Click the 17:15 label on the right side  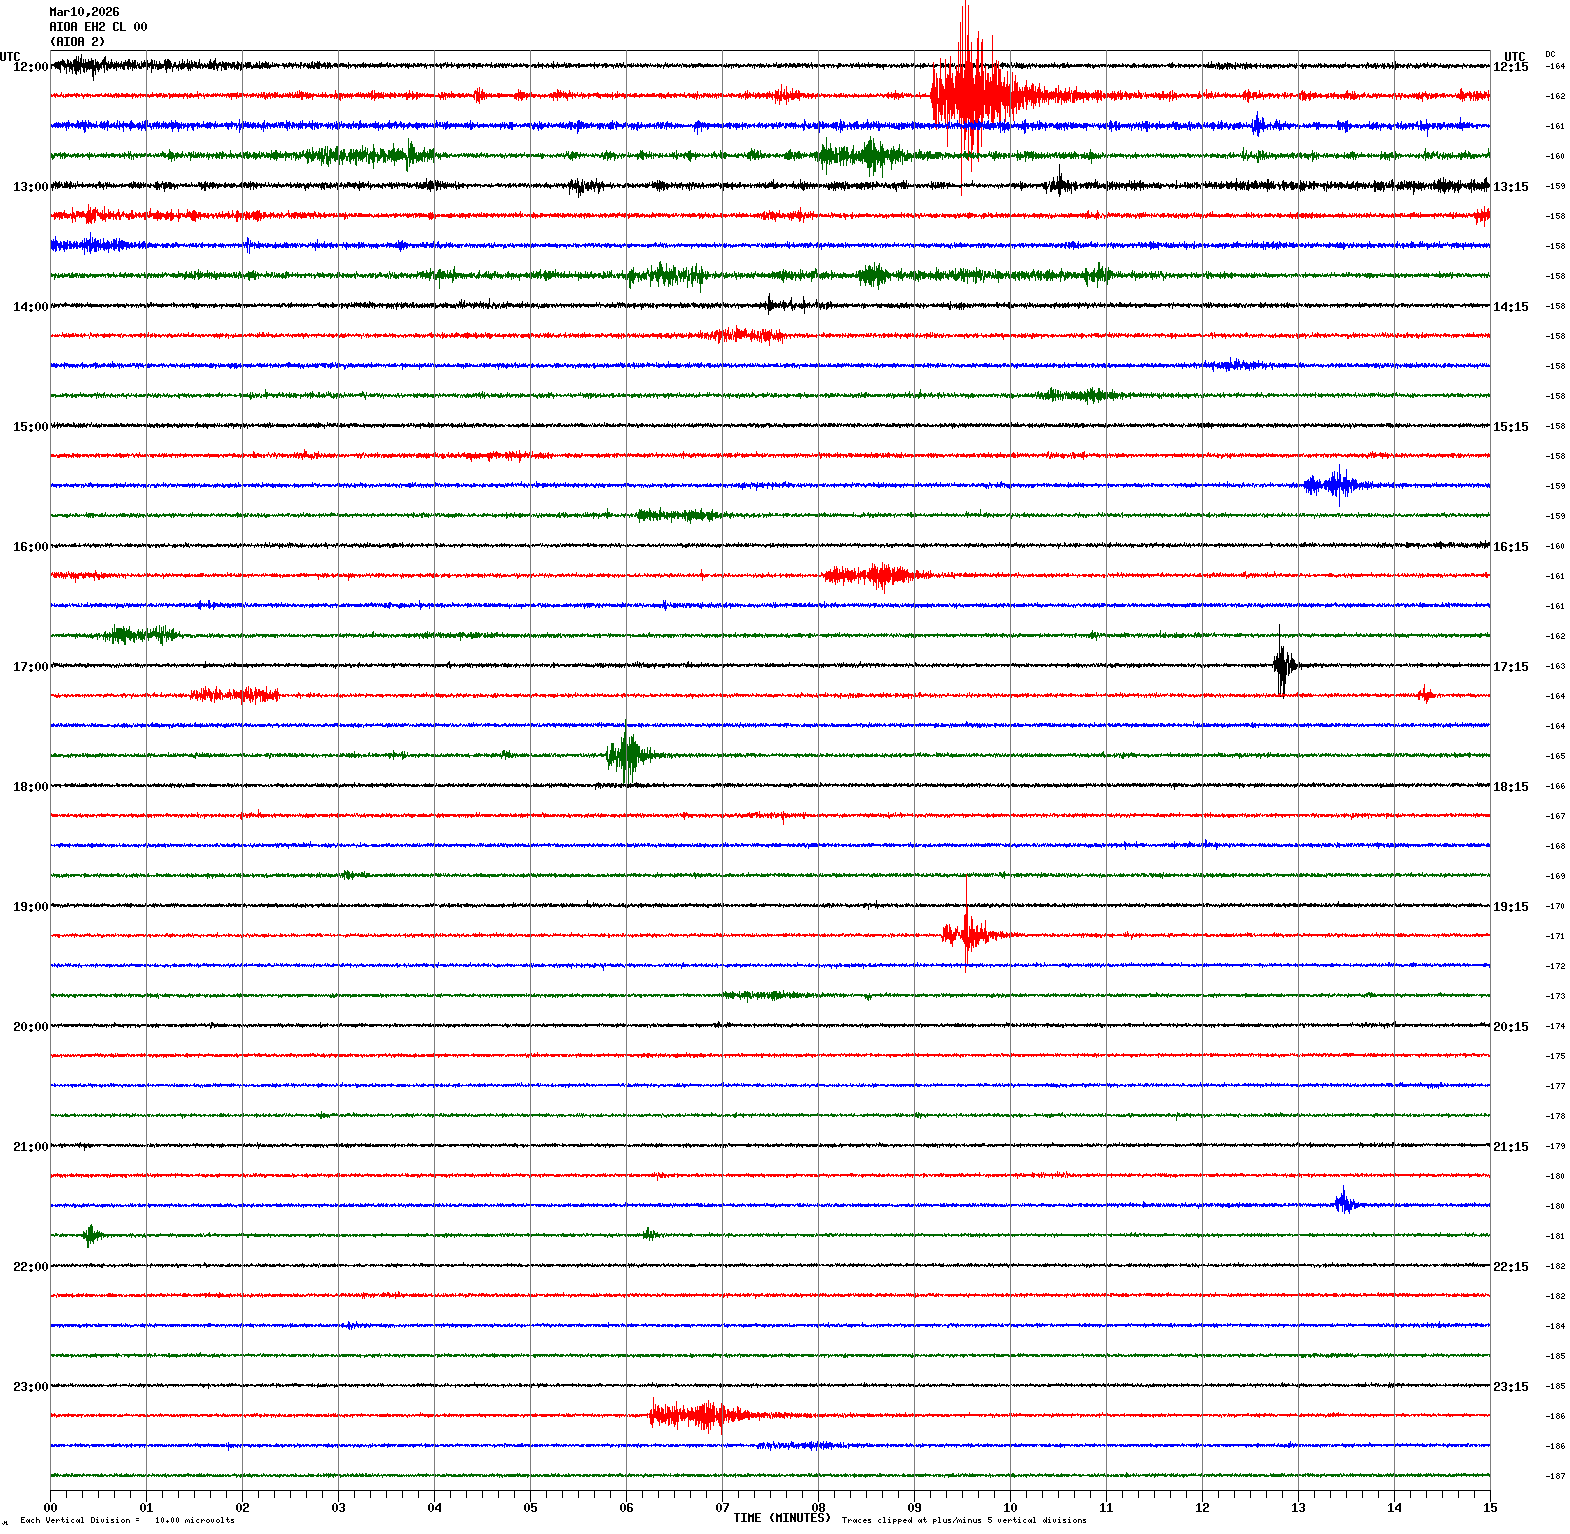[x=1510, y=667]
